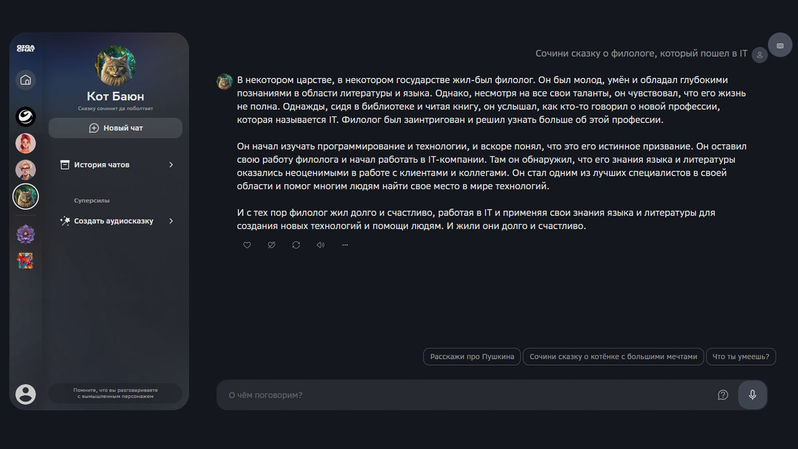The image size is (798, 449).
Task: Click the top-right keyboard icon button
Action: pyautogui.click(x=780, y=46)
